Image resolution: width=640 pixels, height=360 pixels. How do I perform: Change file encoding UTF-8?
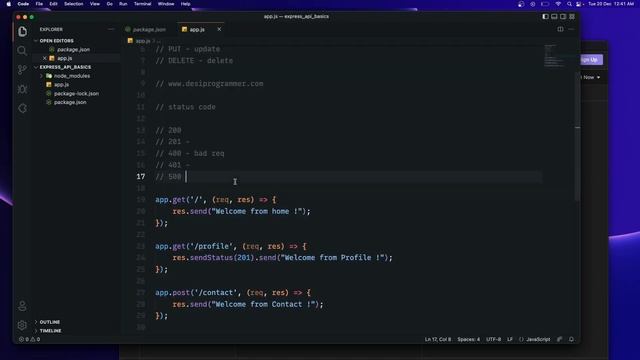[493, 339]
